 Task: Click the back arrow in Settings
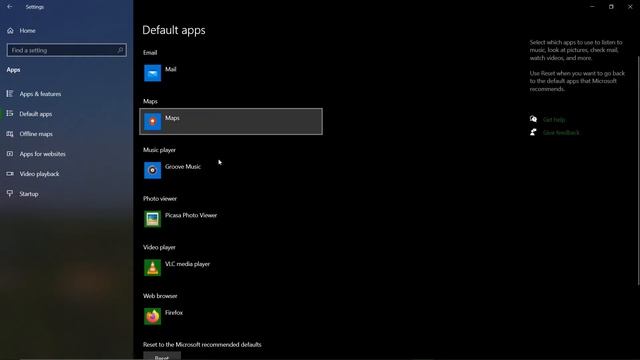pyautogui.click(x=9, y=7)
